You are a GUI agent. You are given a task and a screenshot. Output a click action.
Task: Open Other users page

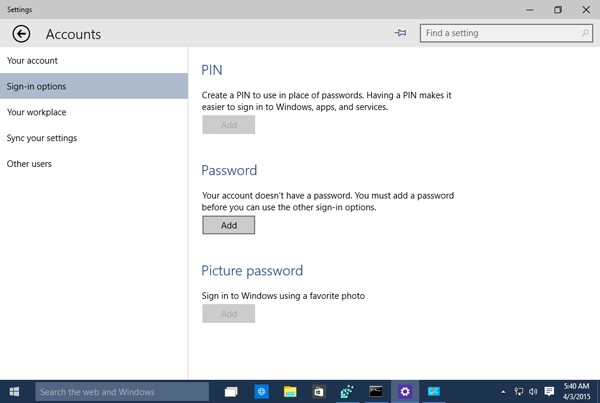[x=94, y=164]
